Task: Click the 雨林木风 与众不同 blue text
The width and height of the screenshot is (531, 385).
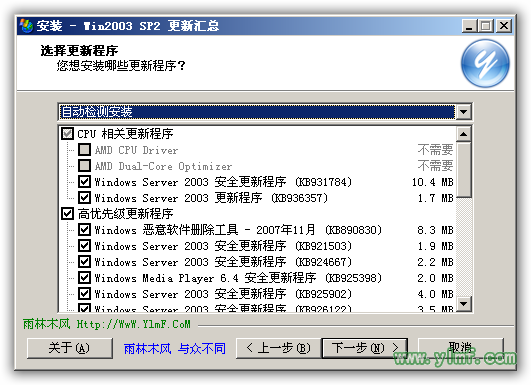Action: click(175, 348)
